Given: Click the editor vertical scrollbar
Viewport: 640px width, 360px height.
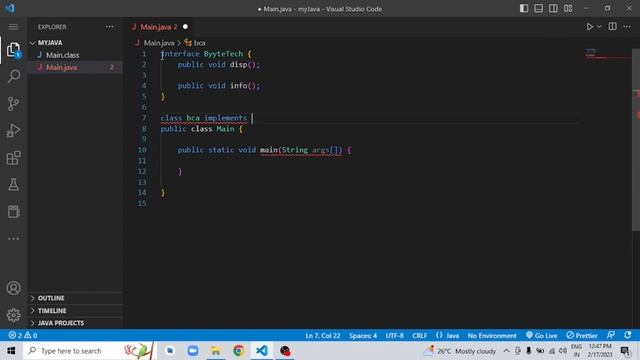Looking at the screenshot, I should pyautogui.click(x=636, y=140).
